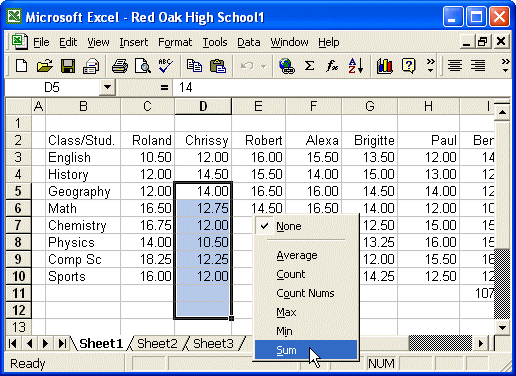Open the Undo history dropdown arrow
Image resolution: width=516 pixels, height=376 pixels.
tap(263, 66)
